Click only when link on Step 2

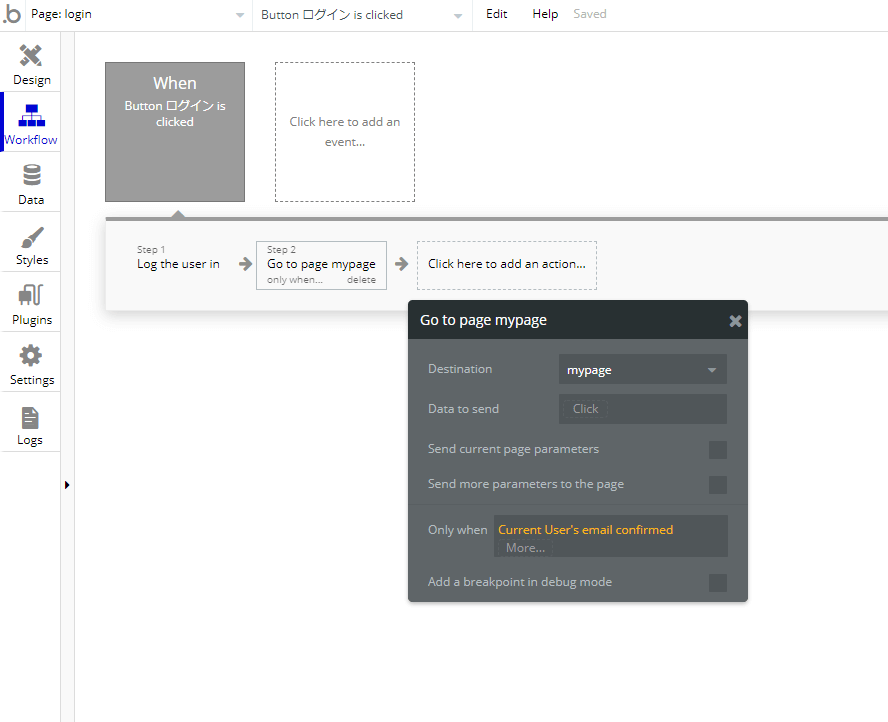click(294, 280)
